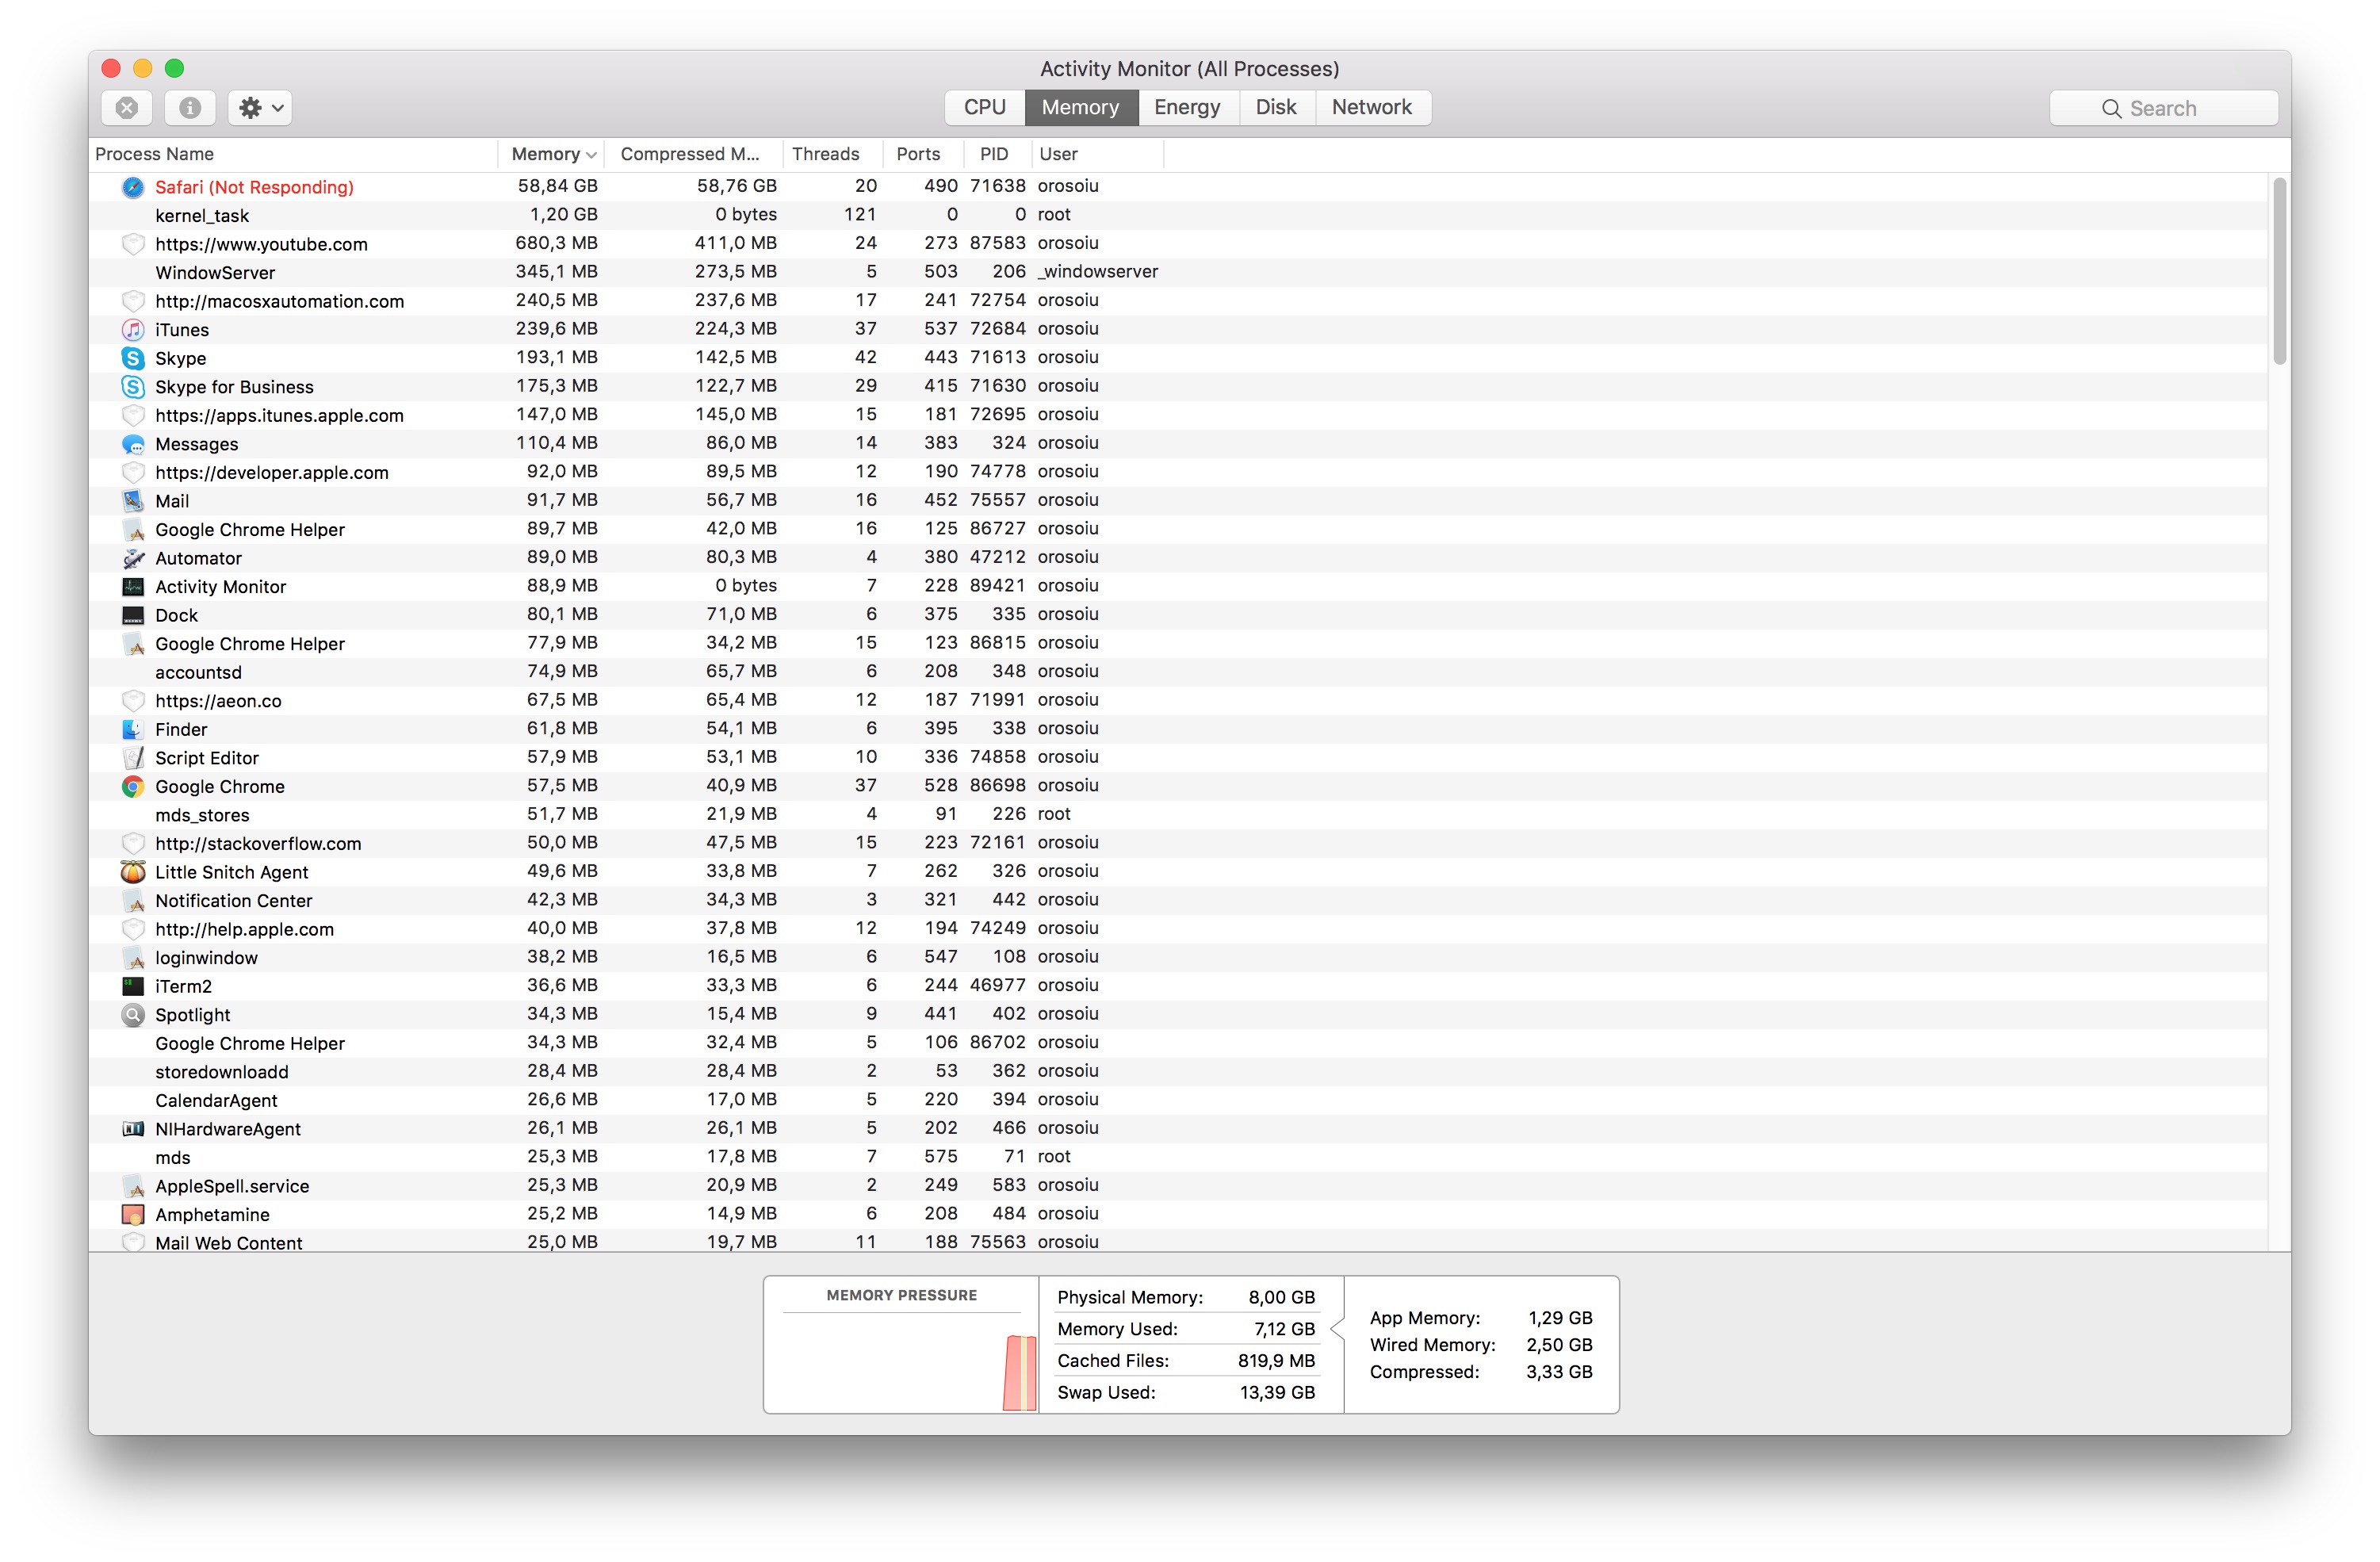Open the Network tab
This screenshot has width=2380, height=1562.
pos(1372,107)
